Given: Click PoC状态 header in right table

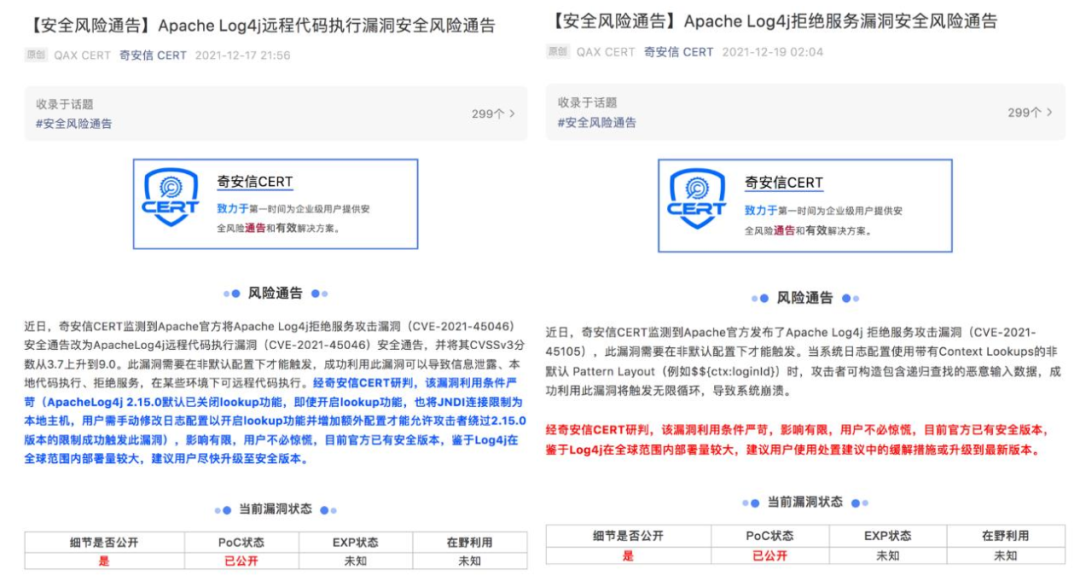Looking at the screenshot, I should [x=769, y=535].
